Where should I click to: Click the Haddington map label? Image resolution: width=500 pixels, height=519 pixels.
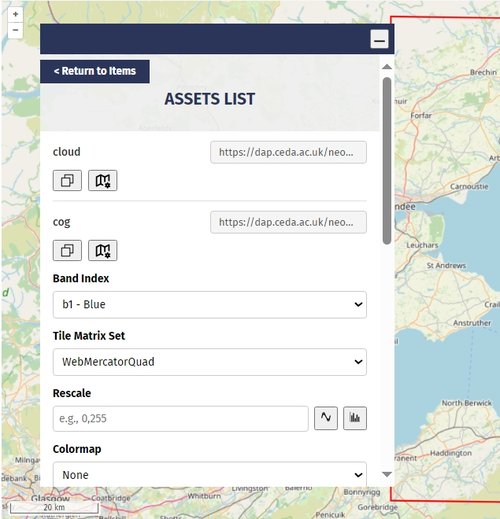[x=451, y=453]
